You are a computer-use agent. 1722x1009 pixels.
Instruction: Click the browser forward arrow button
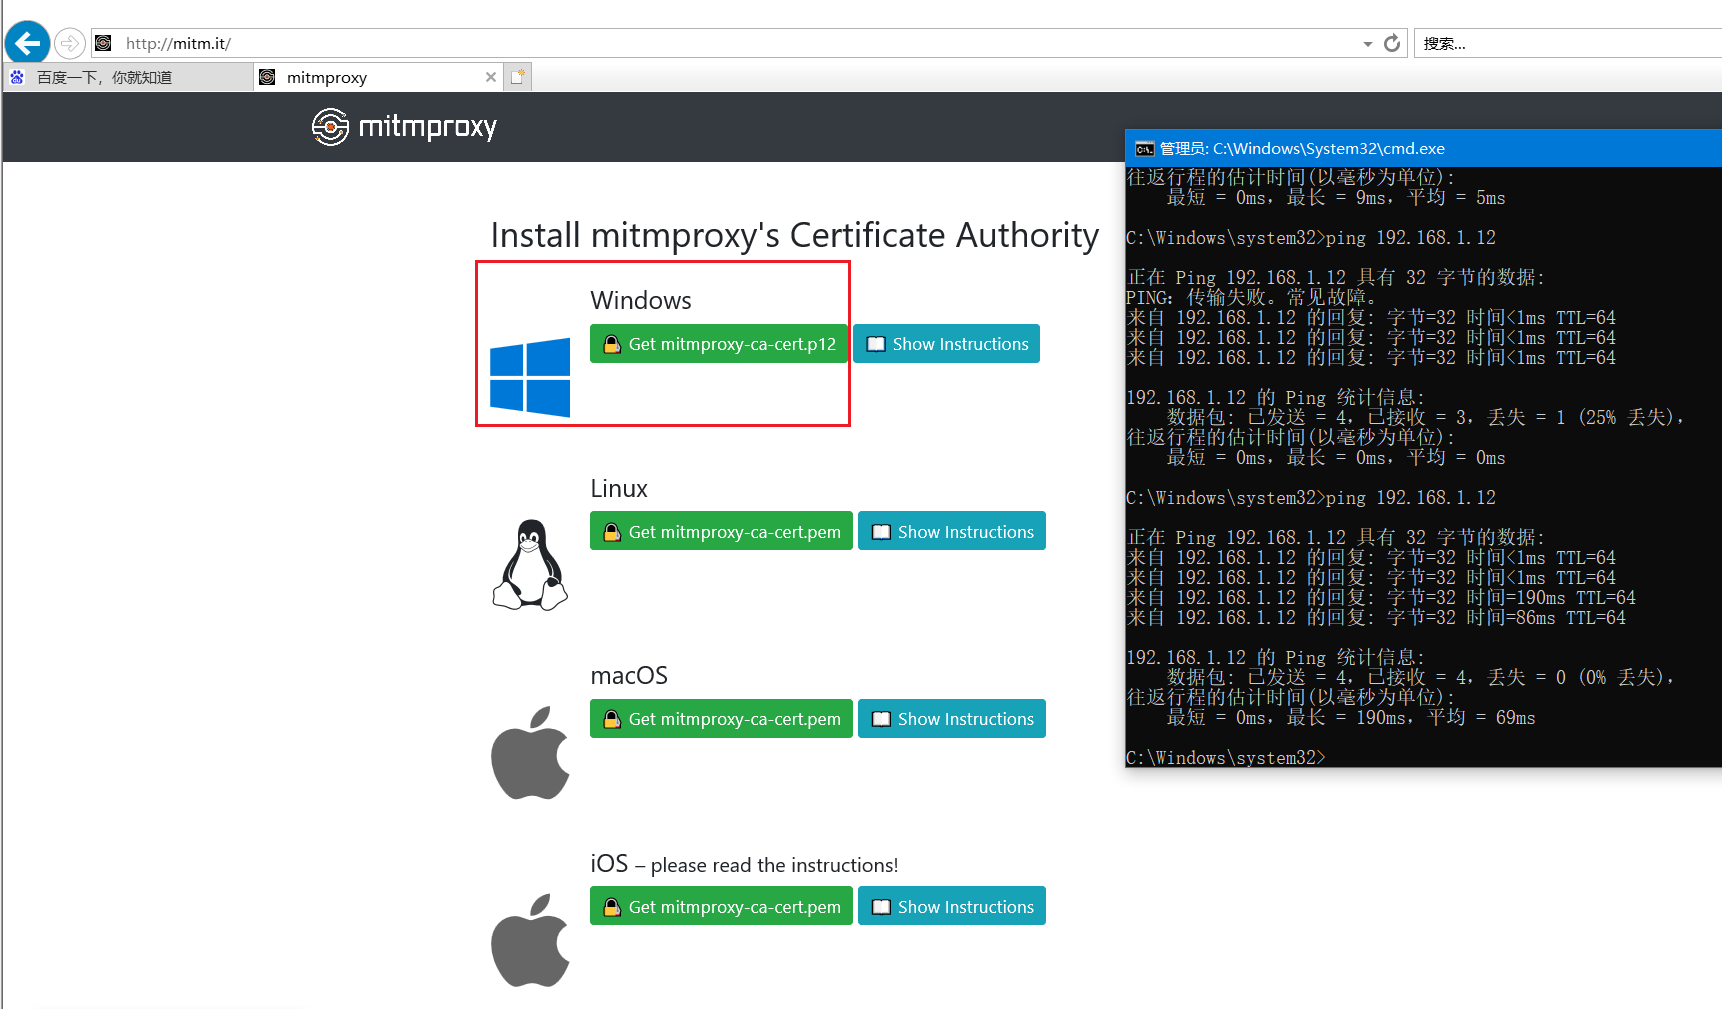tap(69, 43)
